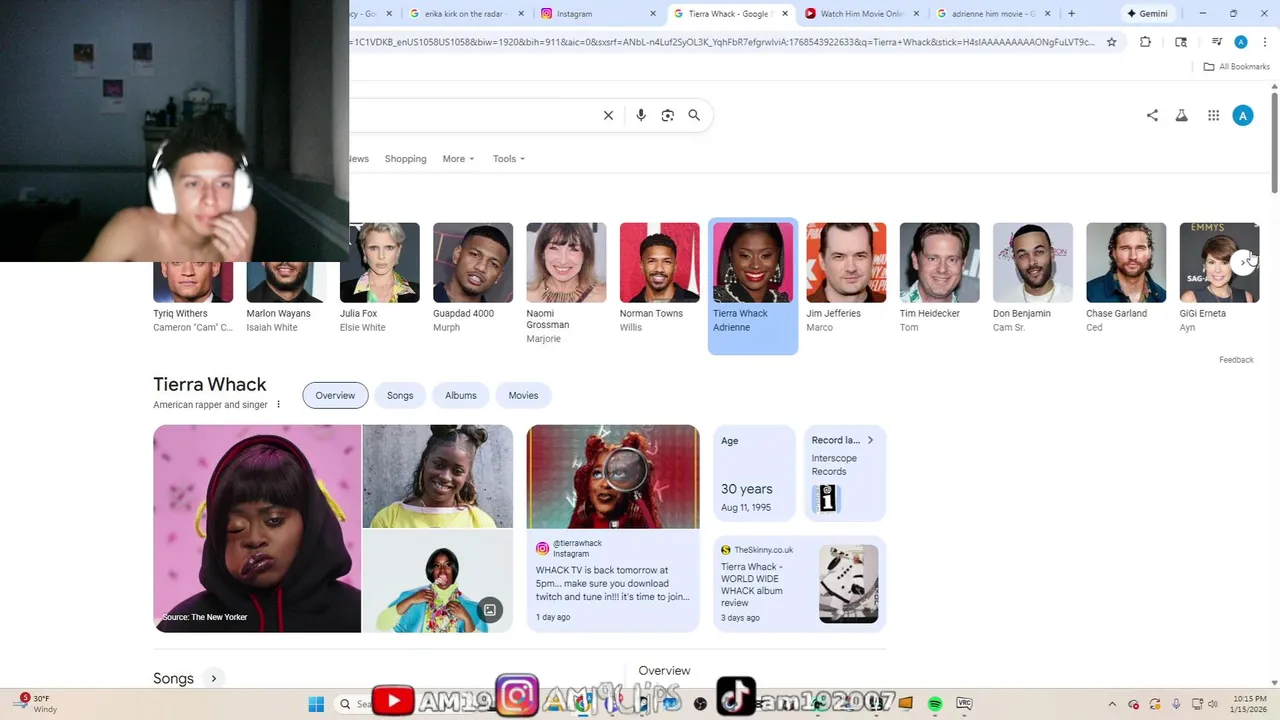The height and width of the screenshot is (720, 1280).
Task: Select Jim Jefferies cast card
Action: coord(846,278)
